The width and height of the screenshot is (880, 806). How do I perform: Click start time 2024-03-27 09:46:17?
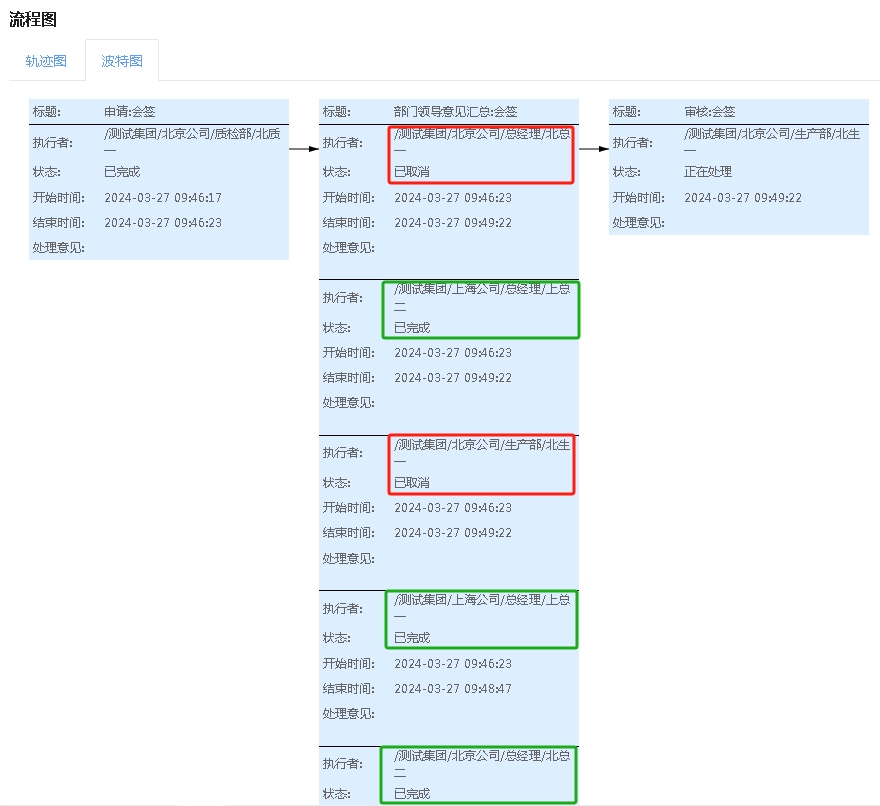coord(163,198)
